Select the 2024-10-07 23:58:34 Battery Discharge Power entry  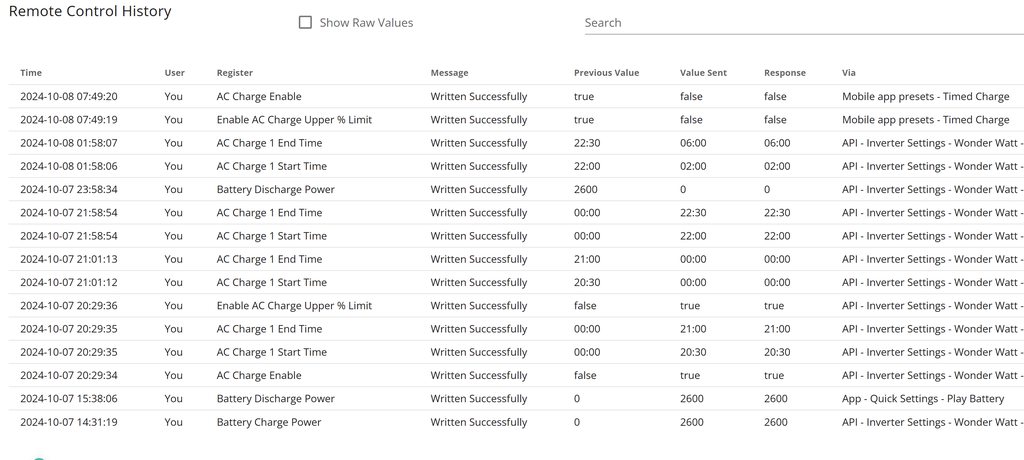click(275, 190)
